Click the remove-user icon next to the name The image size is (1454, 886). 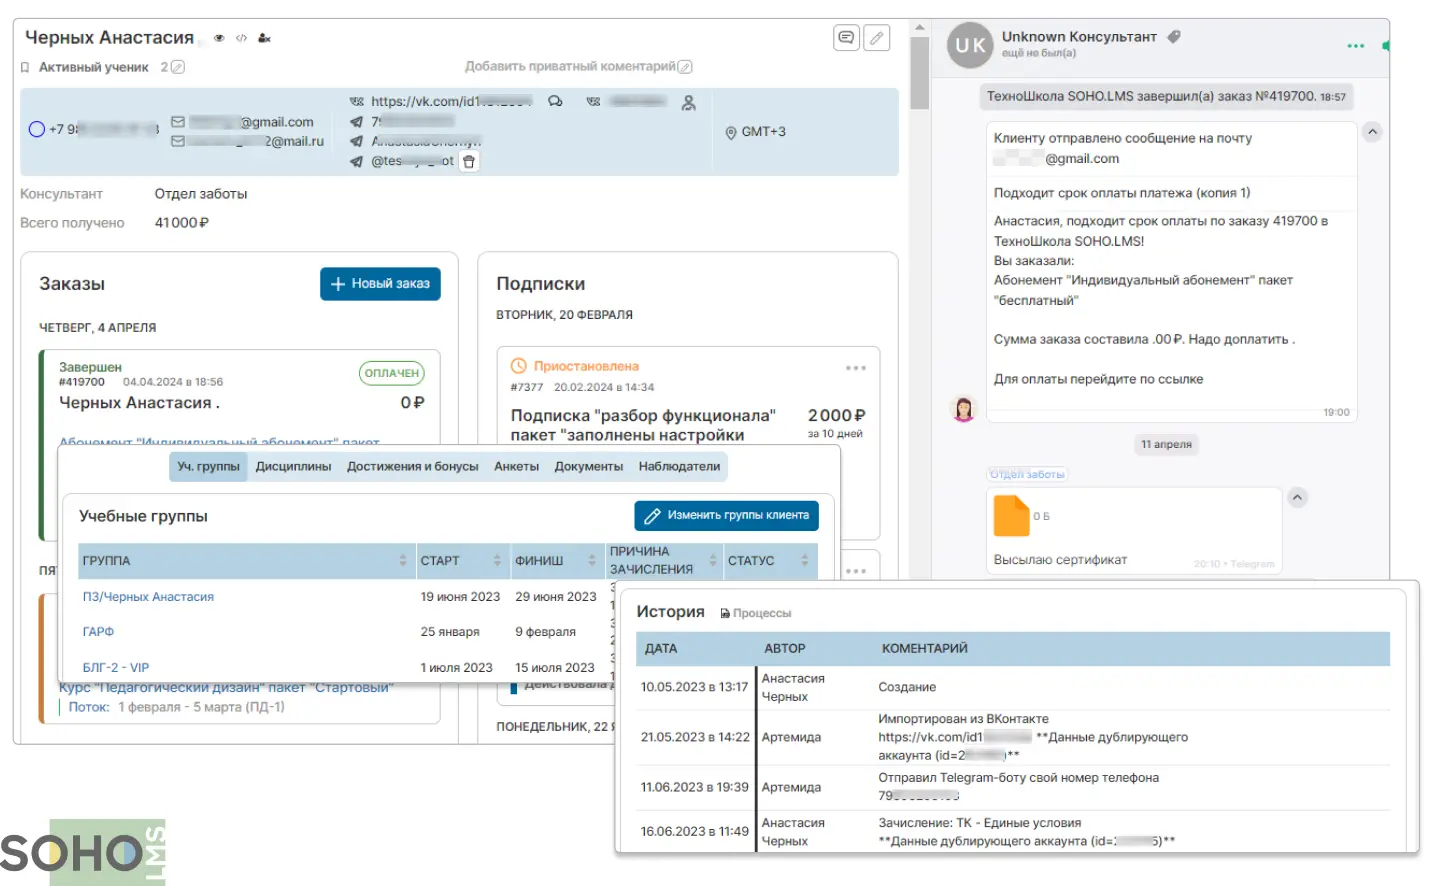tap(264, 38)
